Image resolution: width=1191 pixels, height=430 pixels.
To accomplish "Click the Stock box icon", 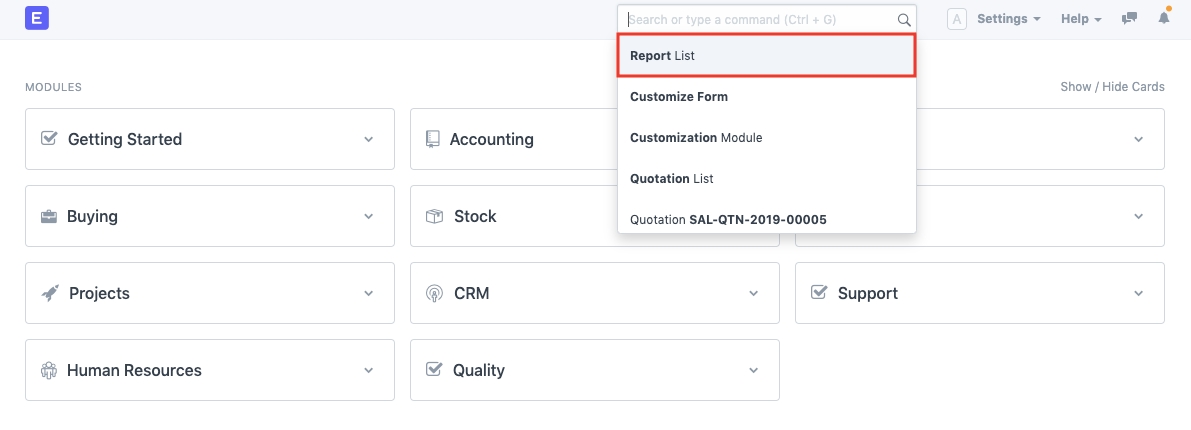I will (x=434, y=216).
